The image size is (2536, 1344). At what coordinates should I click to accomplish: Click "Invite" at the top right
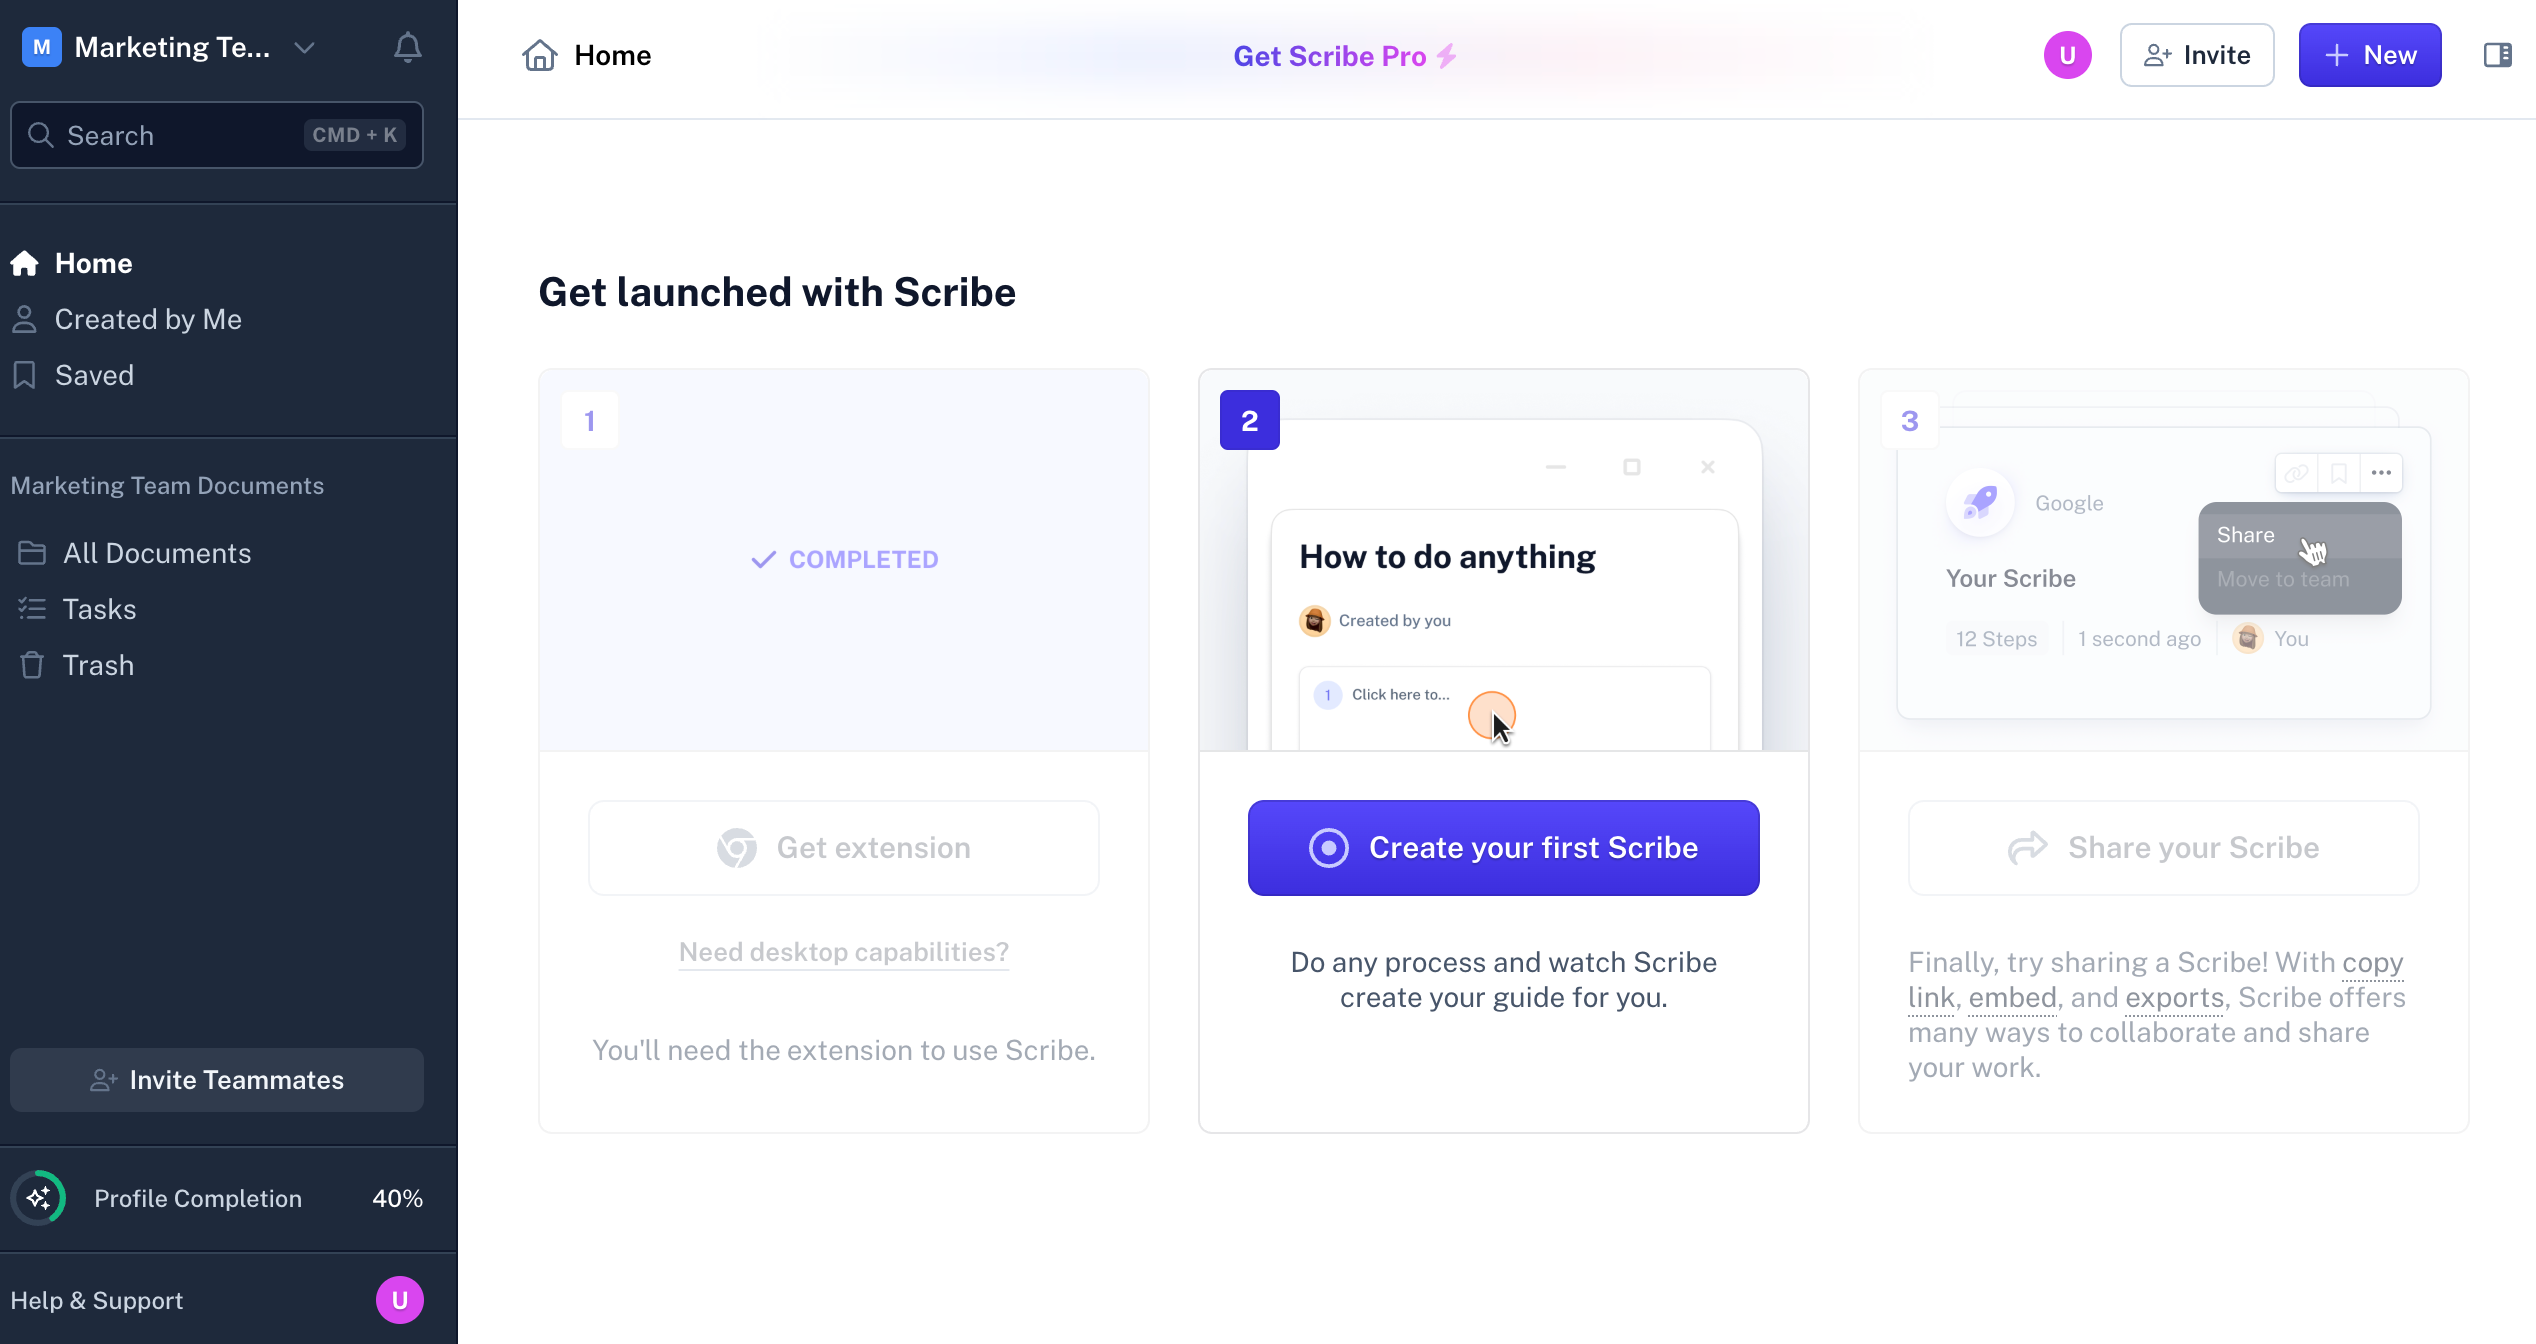2196,55
